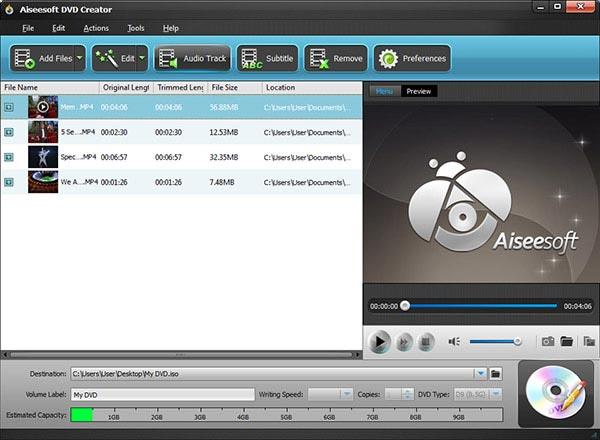Open Preferences with the gear button
The image size is (600, 440).
(412, 58)
